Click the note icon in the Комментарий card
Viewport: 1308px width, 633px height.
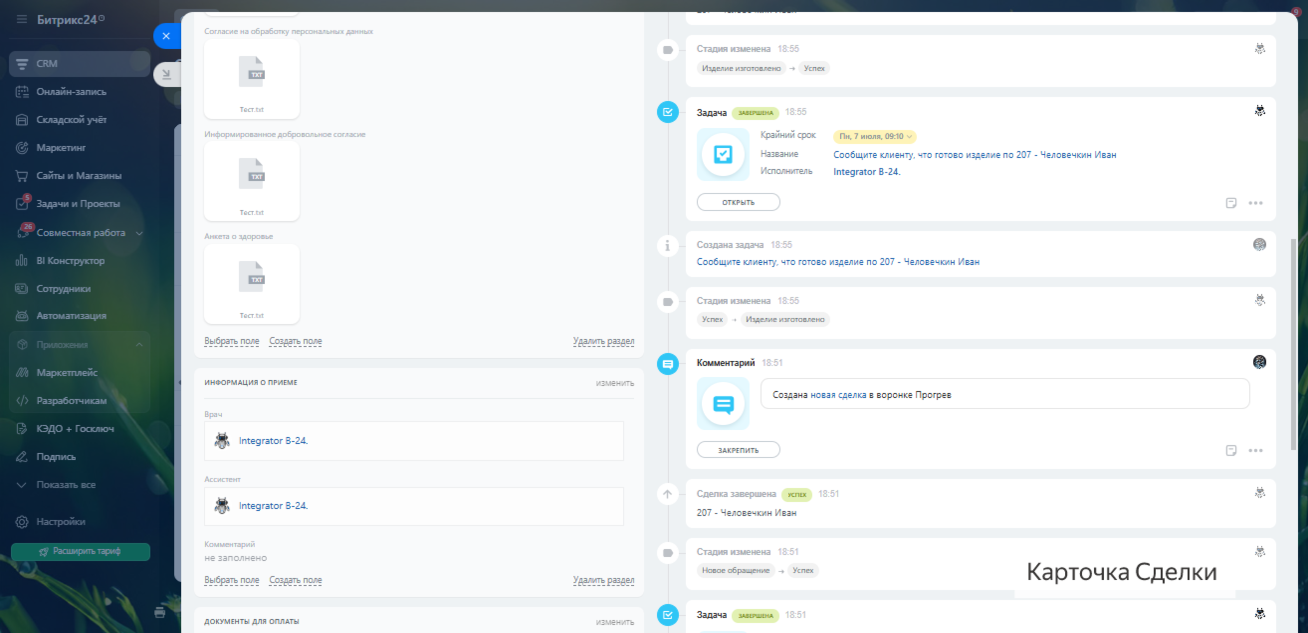click(x=1231, y=451)
